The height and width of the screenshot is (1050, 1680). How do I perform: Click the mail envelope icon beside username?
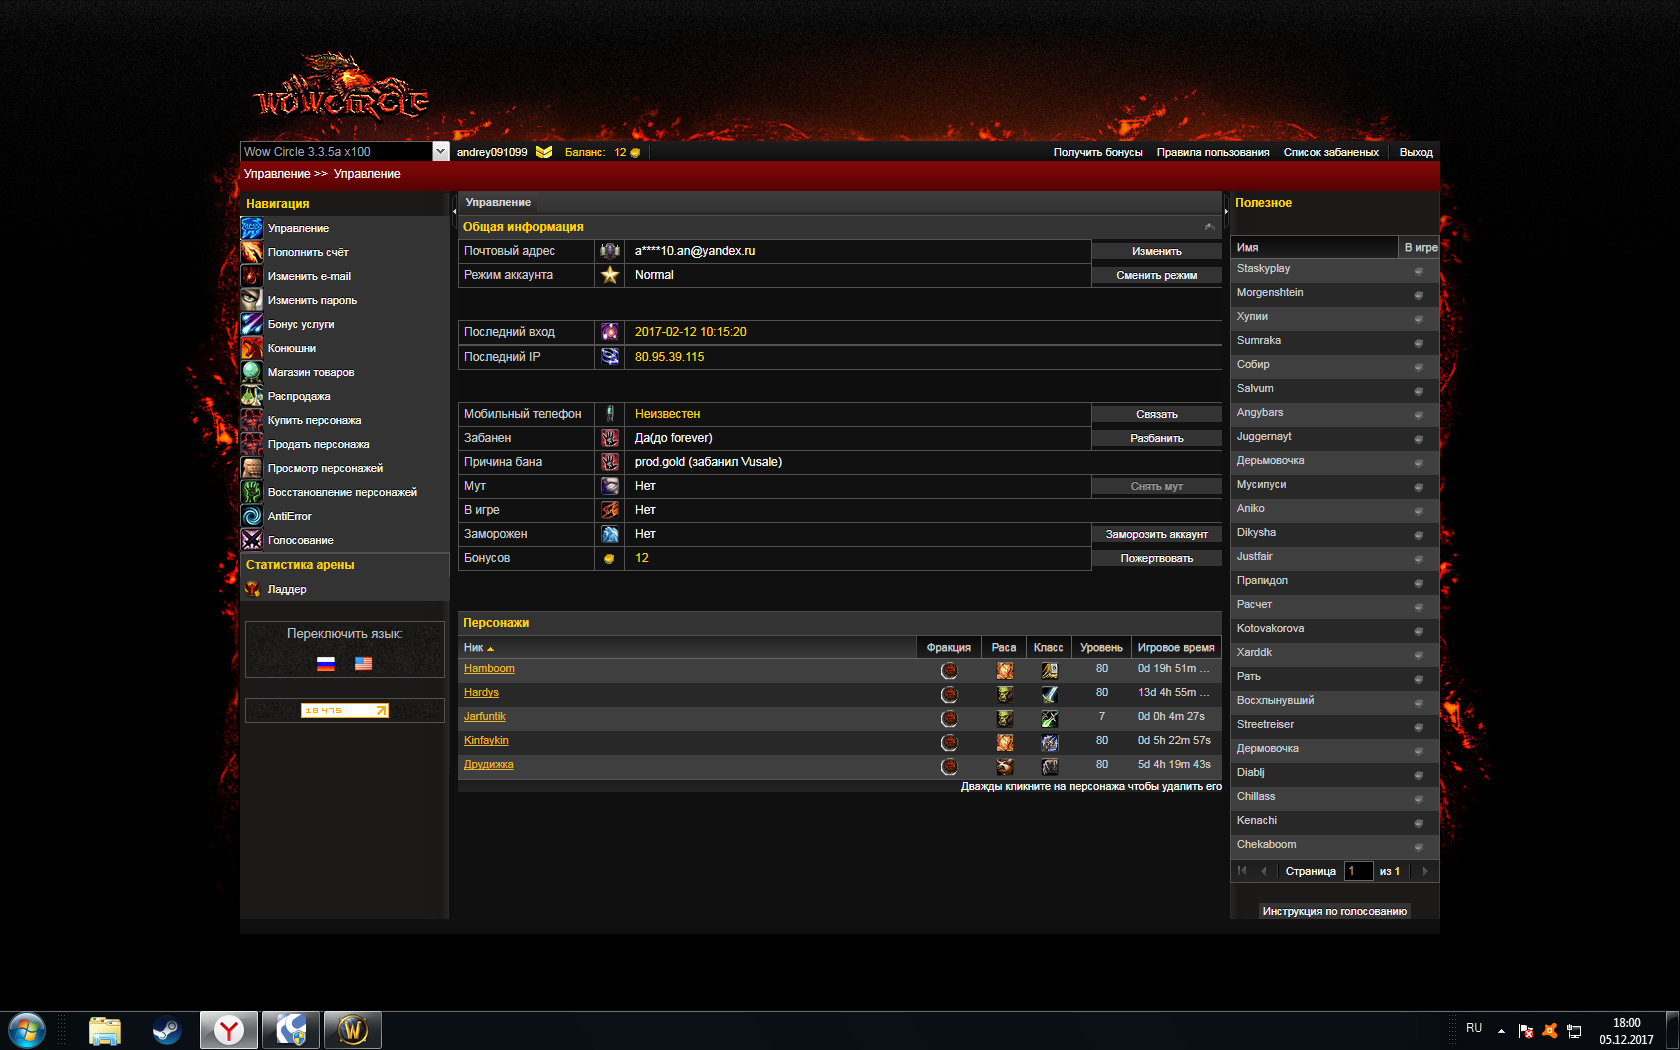(x=544, y=152)
